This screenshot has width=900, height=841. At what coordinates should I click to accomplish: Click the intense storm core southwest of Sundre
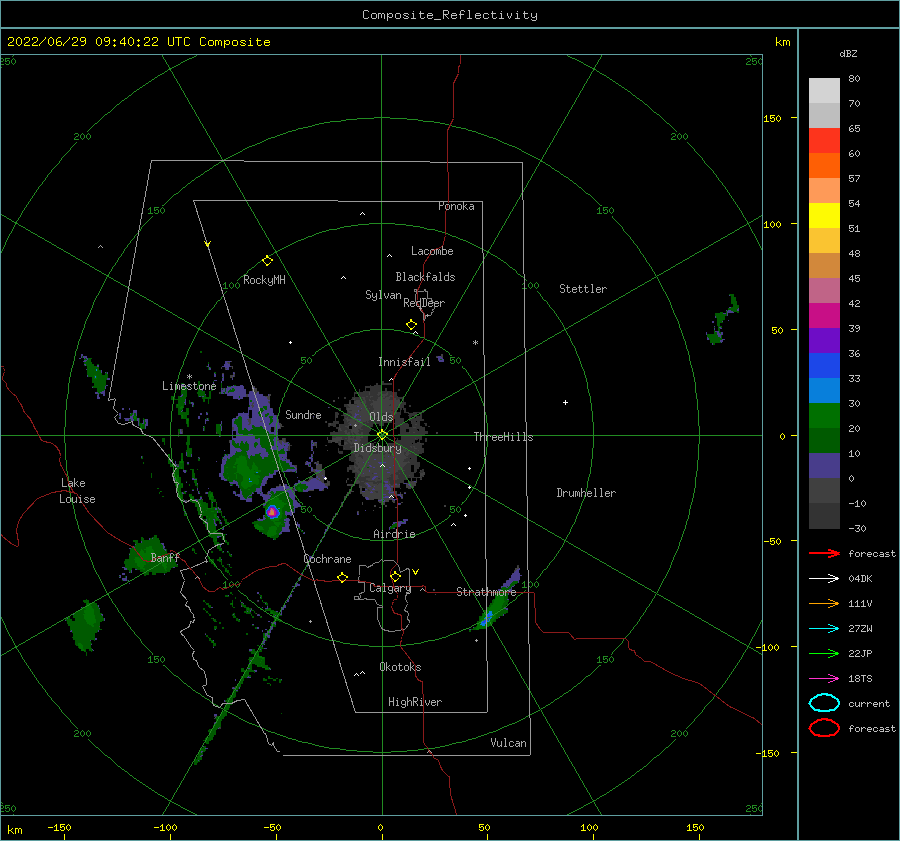coord(272,511)
